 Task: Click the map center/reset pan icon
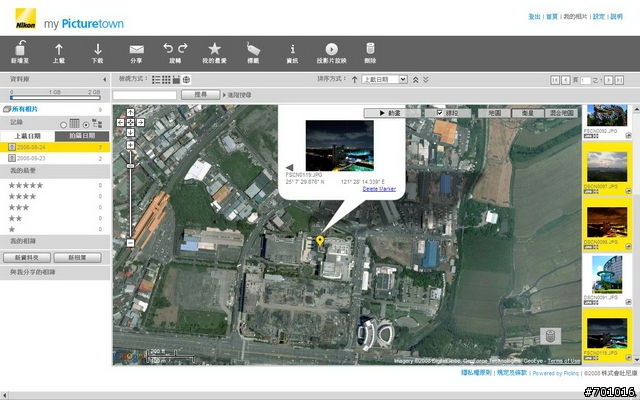pos(130,122)
